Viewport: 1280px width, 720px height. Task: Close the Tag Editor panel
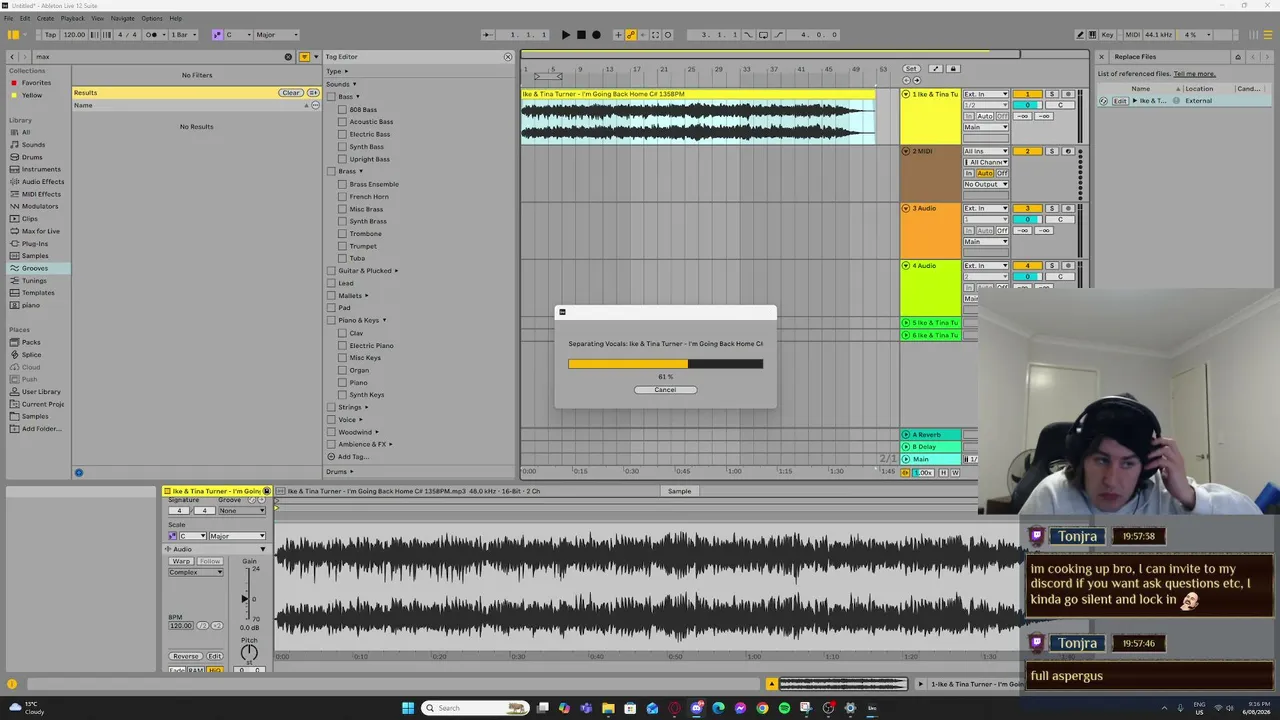[x=507, y=57]
